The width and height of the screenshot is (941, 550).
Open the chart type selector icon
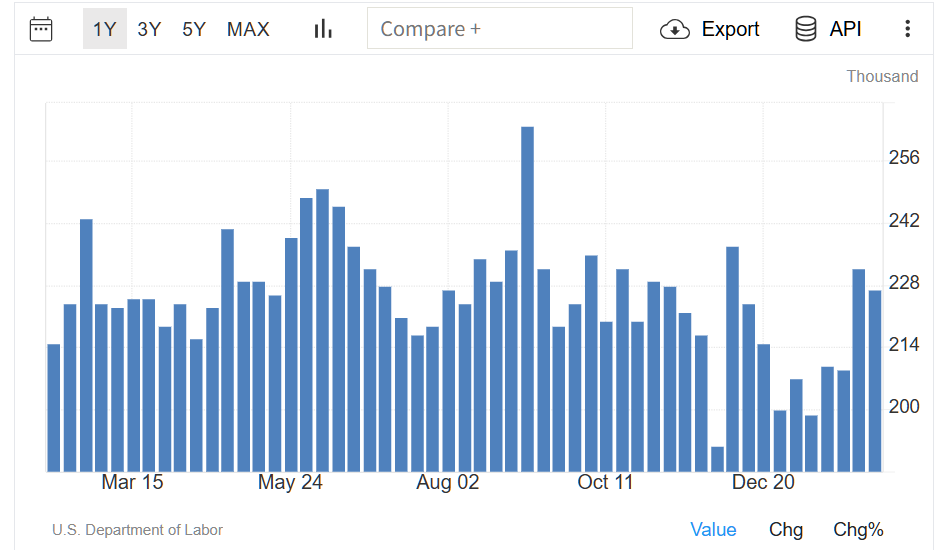323,29
